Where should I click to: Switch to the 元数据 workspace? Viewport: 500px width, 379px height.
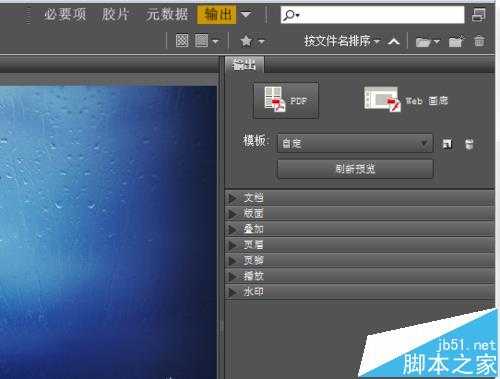click(x=167, y=15)
